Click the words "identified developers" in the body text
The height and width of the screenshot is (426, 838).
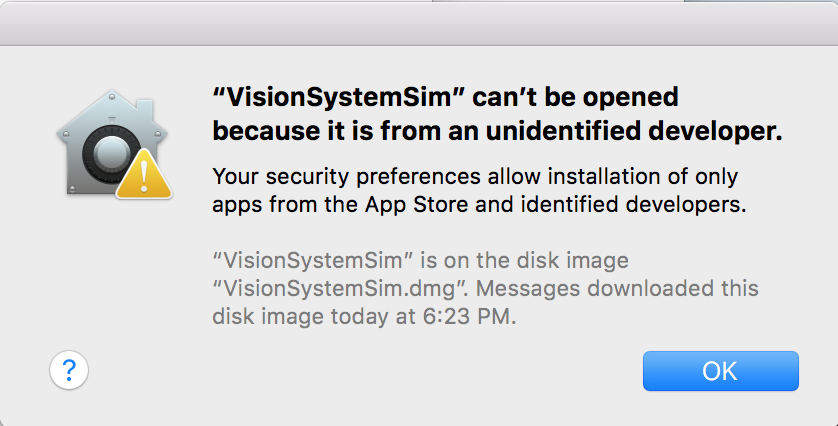coord(622,205)
